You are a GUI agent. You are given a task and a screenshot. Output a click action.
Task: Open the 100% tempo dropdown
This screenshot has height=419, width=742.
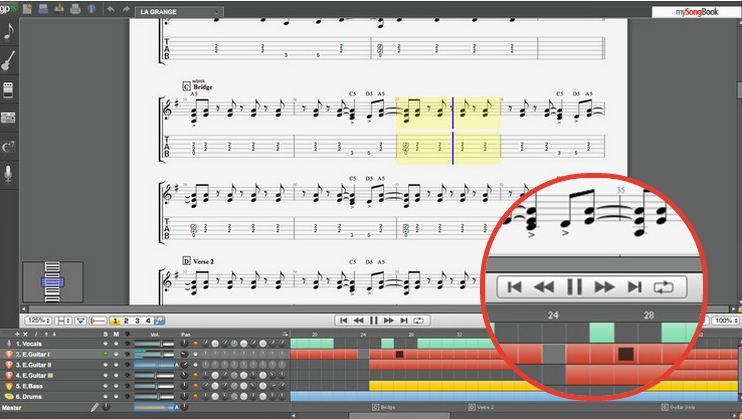pos(726,321)
